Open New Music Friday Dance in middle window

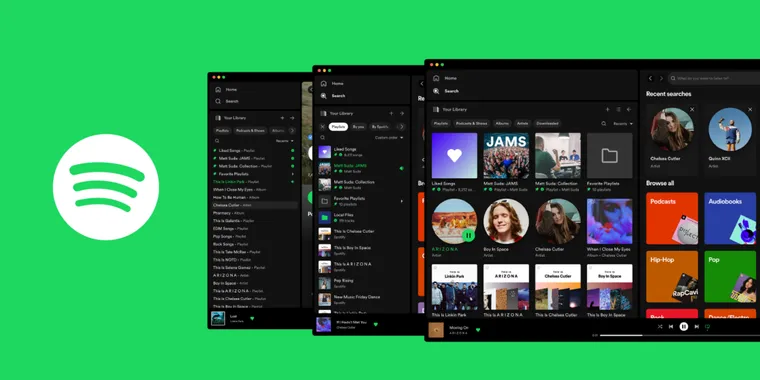click(x=363, y=300)
